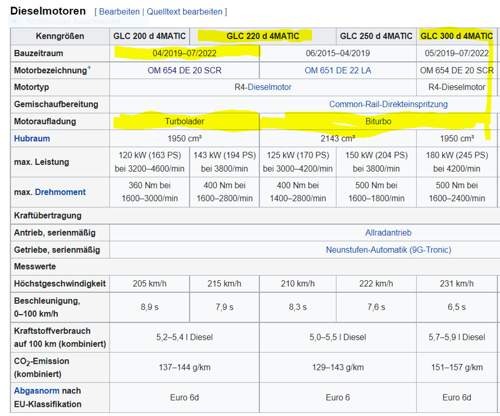Select the 8,3 s acceleration cell

click(298, 307)
